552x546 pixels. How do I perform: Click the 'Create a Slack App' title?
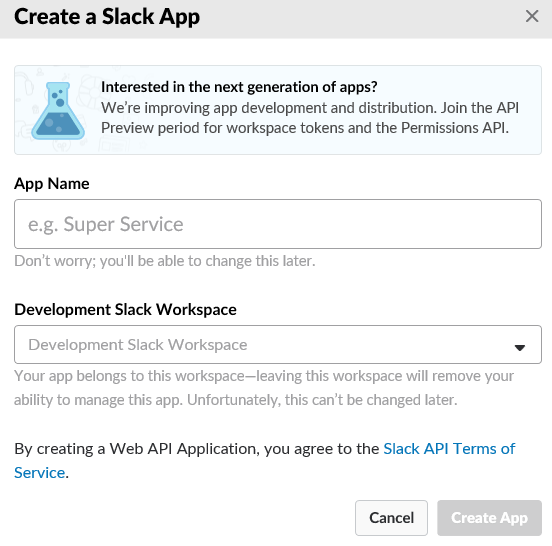tap(107, 17)
